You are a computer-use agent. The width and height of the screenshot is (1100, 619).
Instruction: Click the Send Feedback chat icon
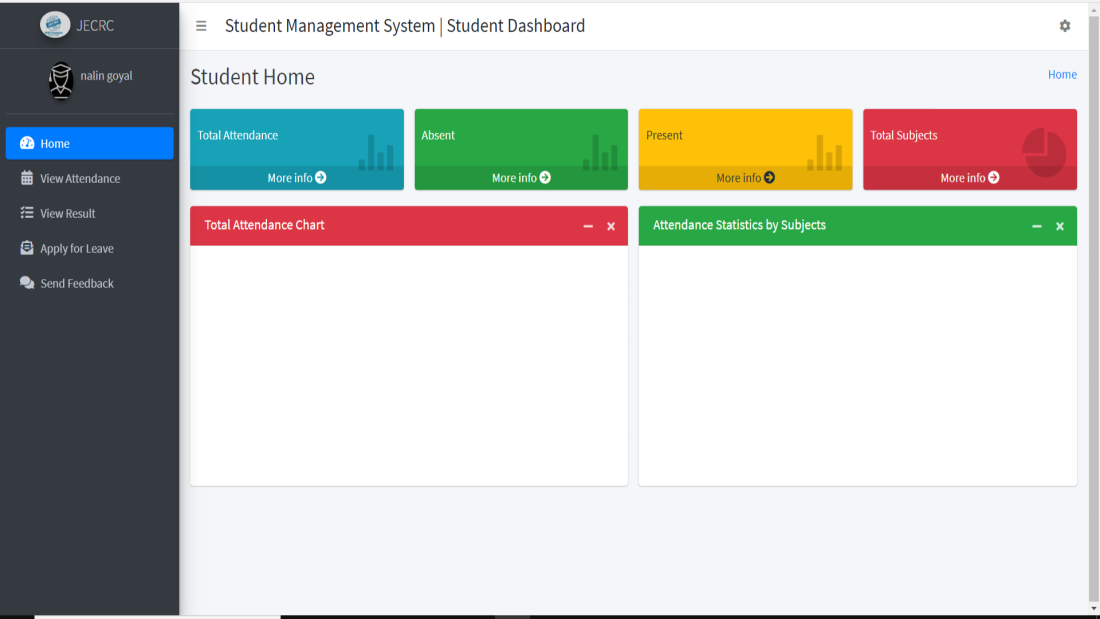27,283
